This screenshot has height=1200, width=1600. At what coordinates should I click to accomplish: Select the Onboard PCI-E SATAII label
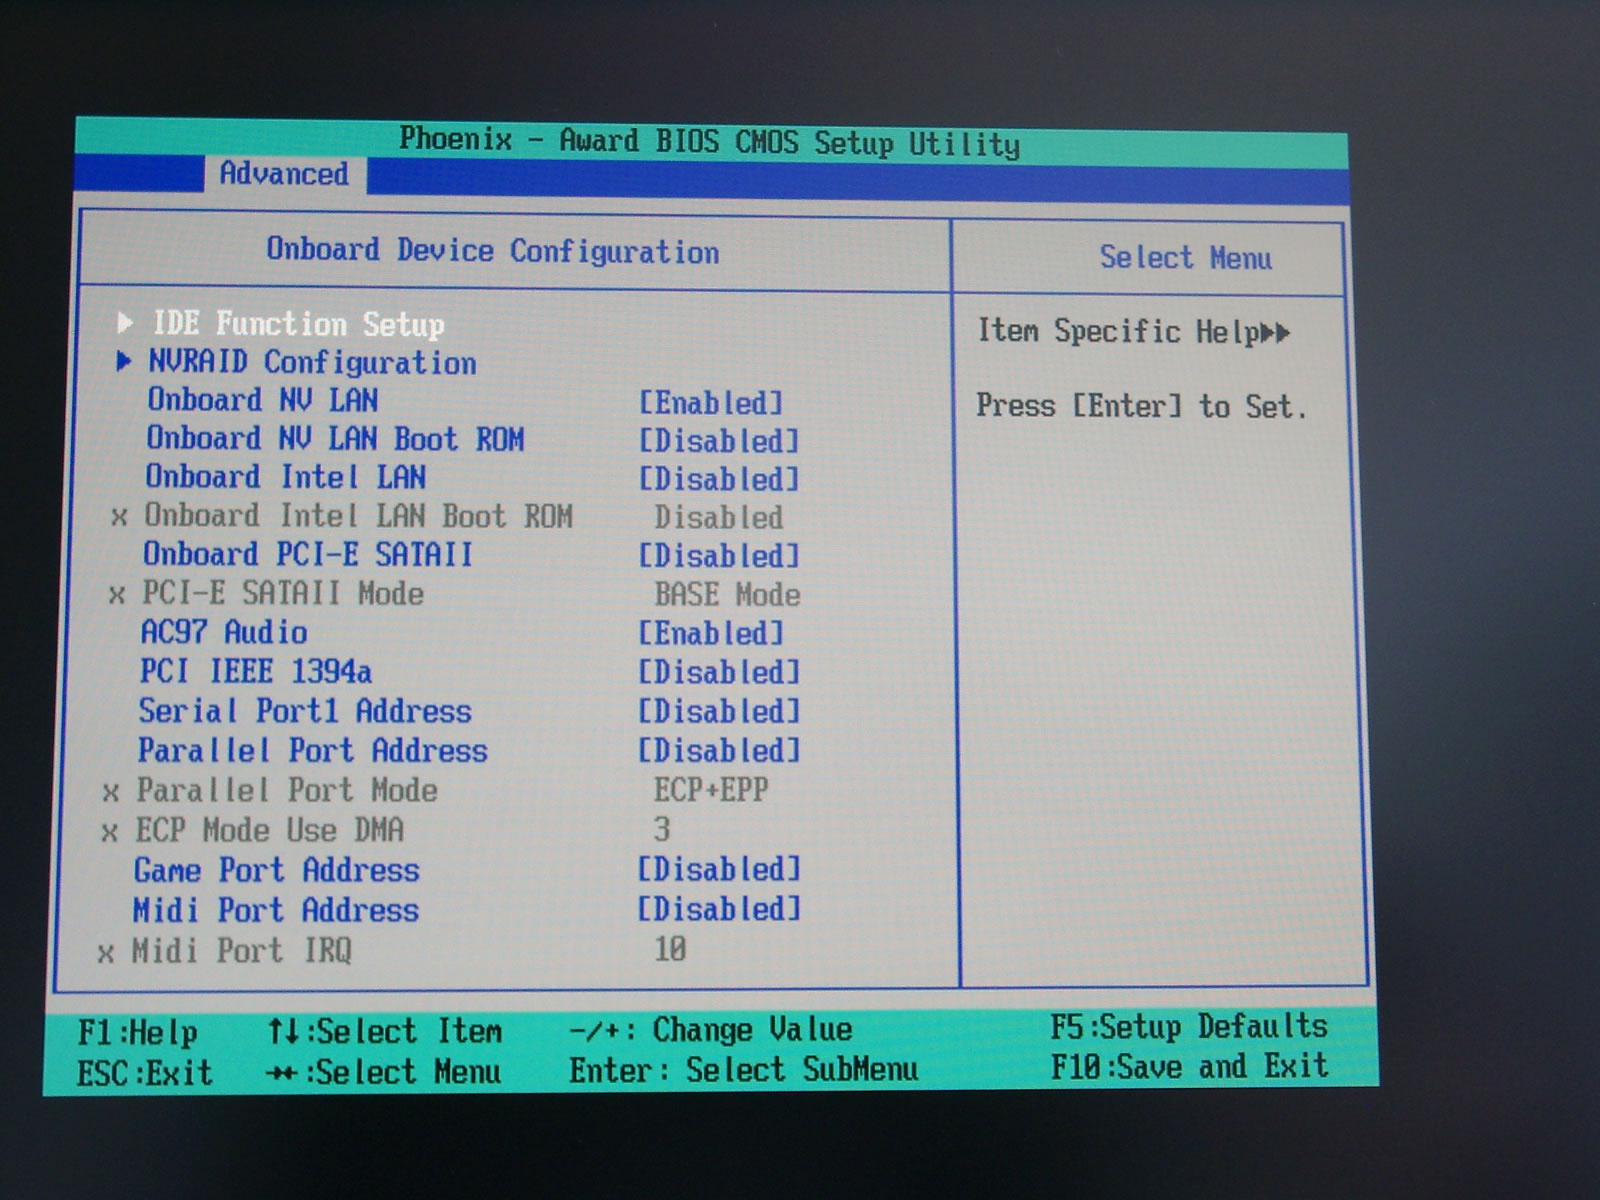coord(307,554)
